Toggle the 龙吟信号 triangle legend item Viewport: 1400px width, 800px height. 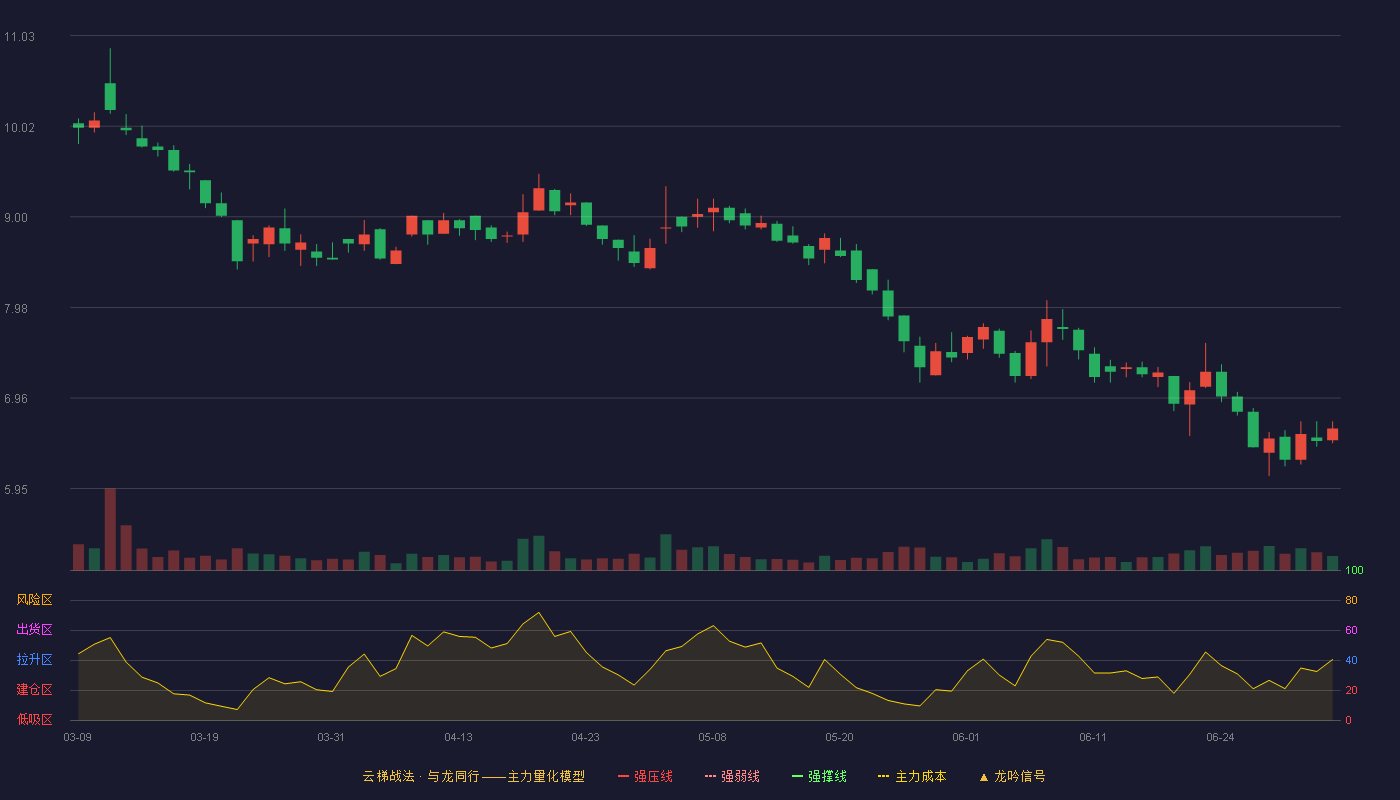pyautogui.click(x=1012, y=776)
